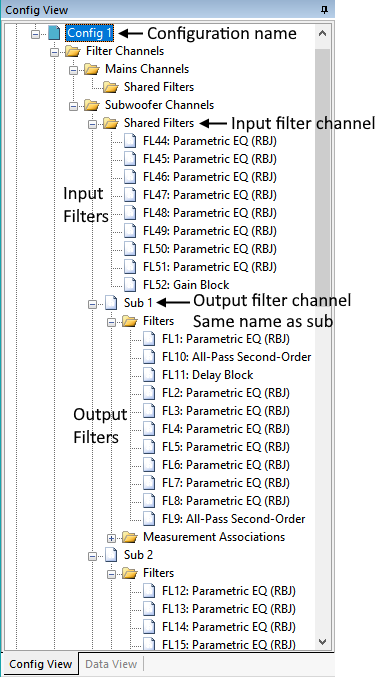This screenshot has width=380, height=677.
Task: Click the Sub 2 channel page icon
Action: point(111,555)
